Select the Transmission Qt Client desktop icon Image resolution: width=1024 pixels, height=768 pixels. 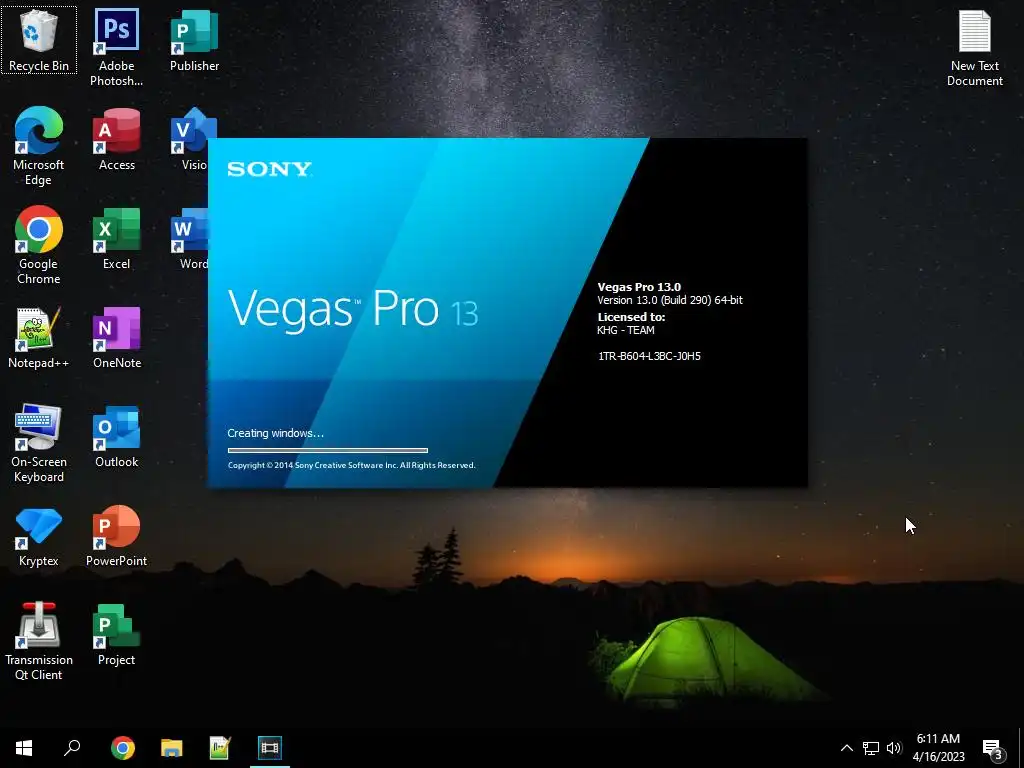39,641
